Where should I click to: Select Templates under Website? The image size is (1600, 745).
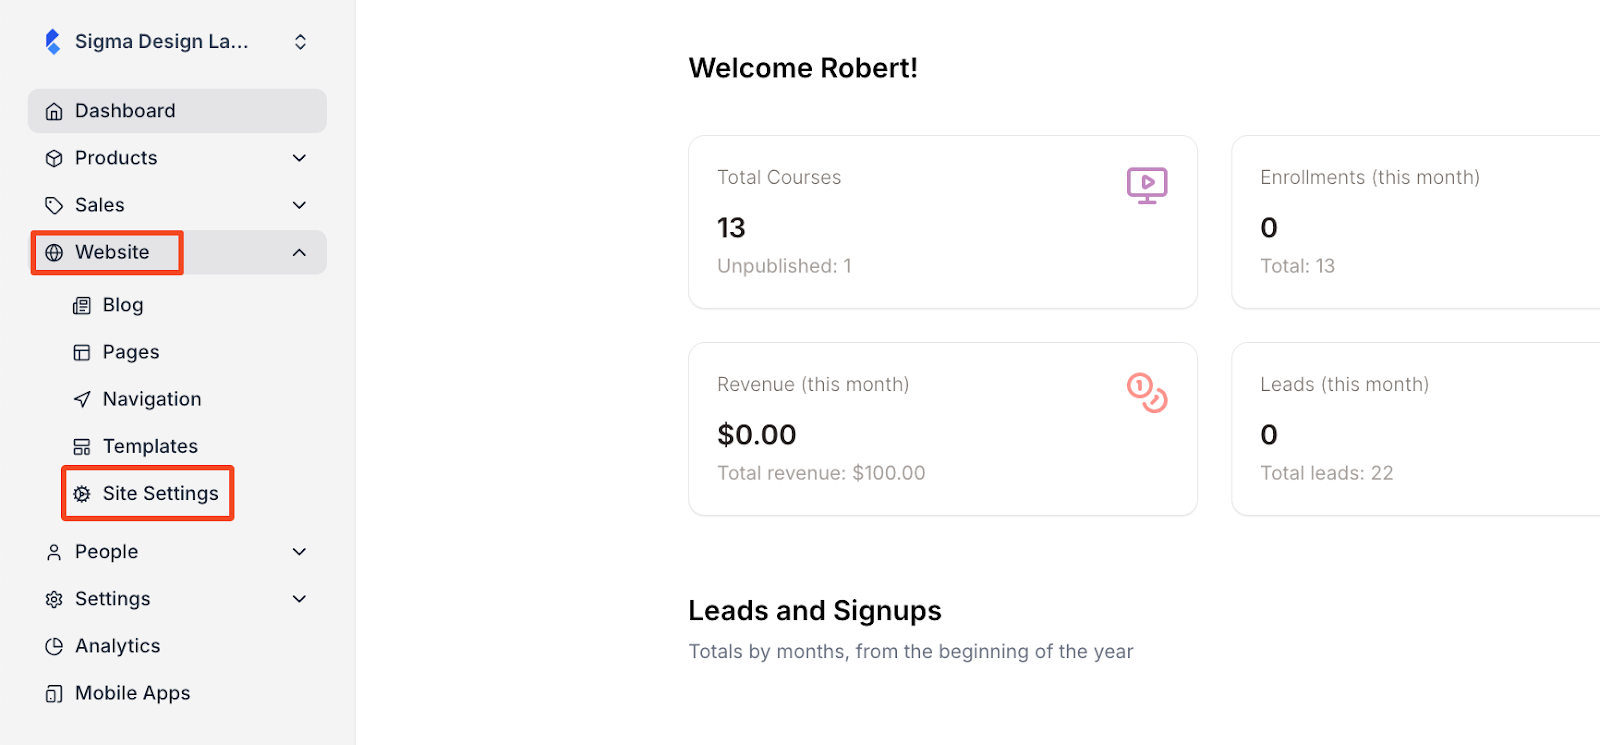[150, 446]
